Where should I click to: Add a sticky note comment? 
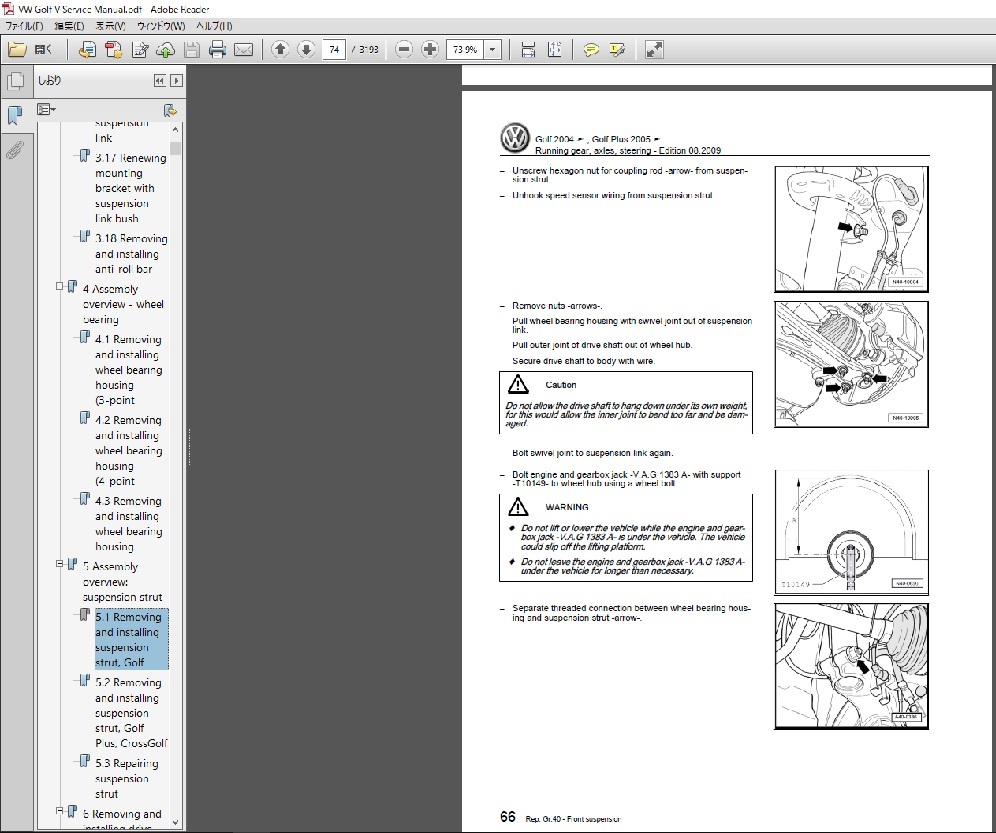(591, 50)
